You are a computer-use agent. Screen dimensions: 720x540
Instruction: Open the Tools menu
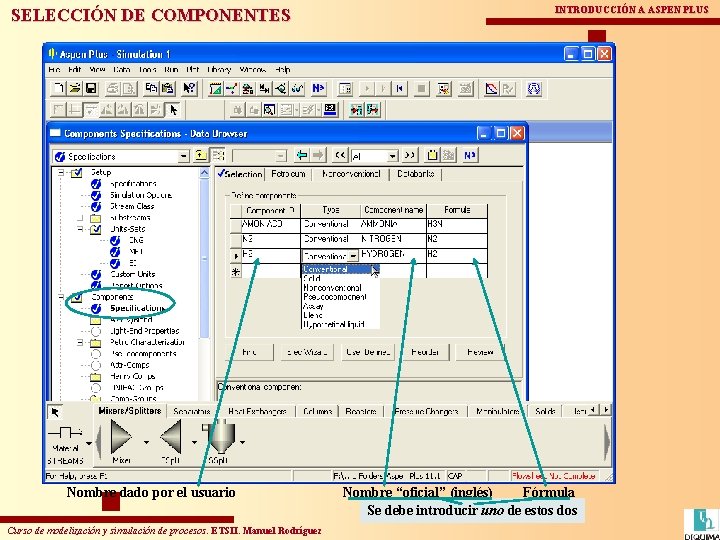(x=147, y=70)
